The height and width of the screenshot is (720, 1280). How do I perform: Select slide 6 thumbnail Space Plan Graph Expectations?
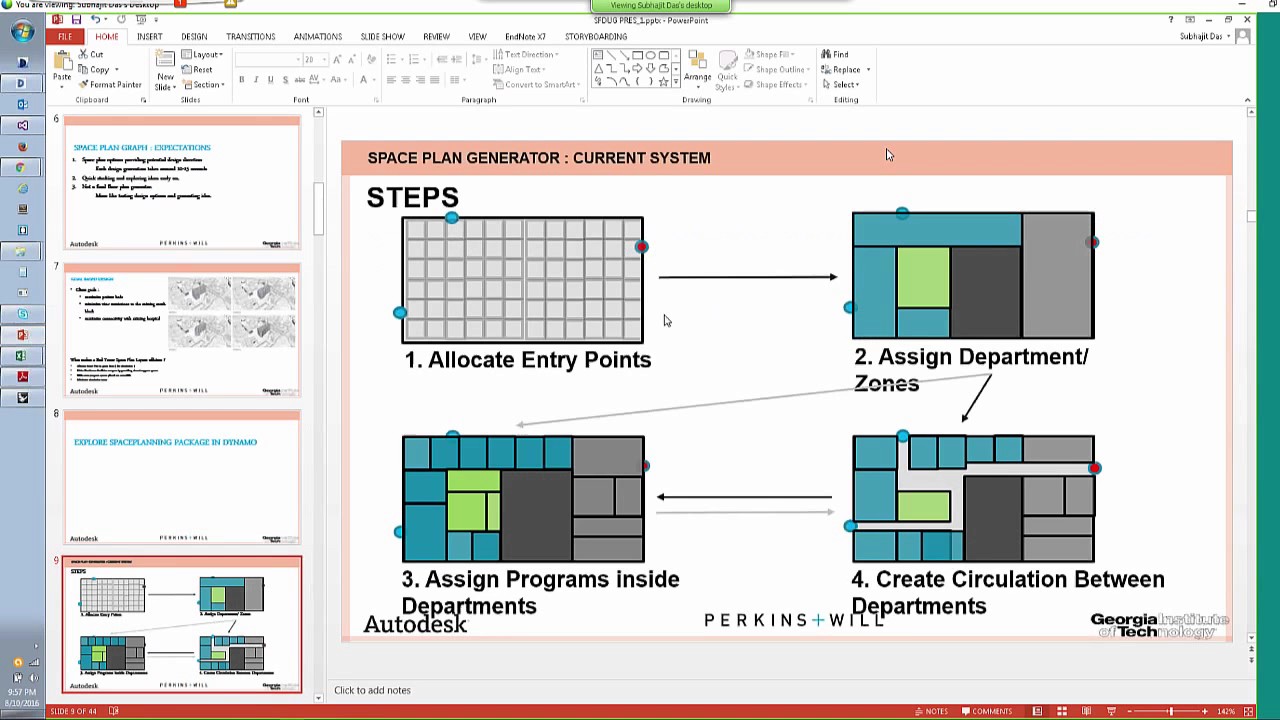tap(182, 183)
